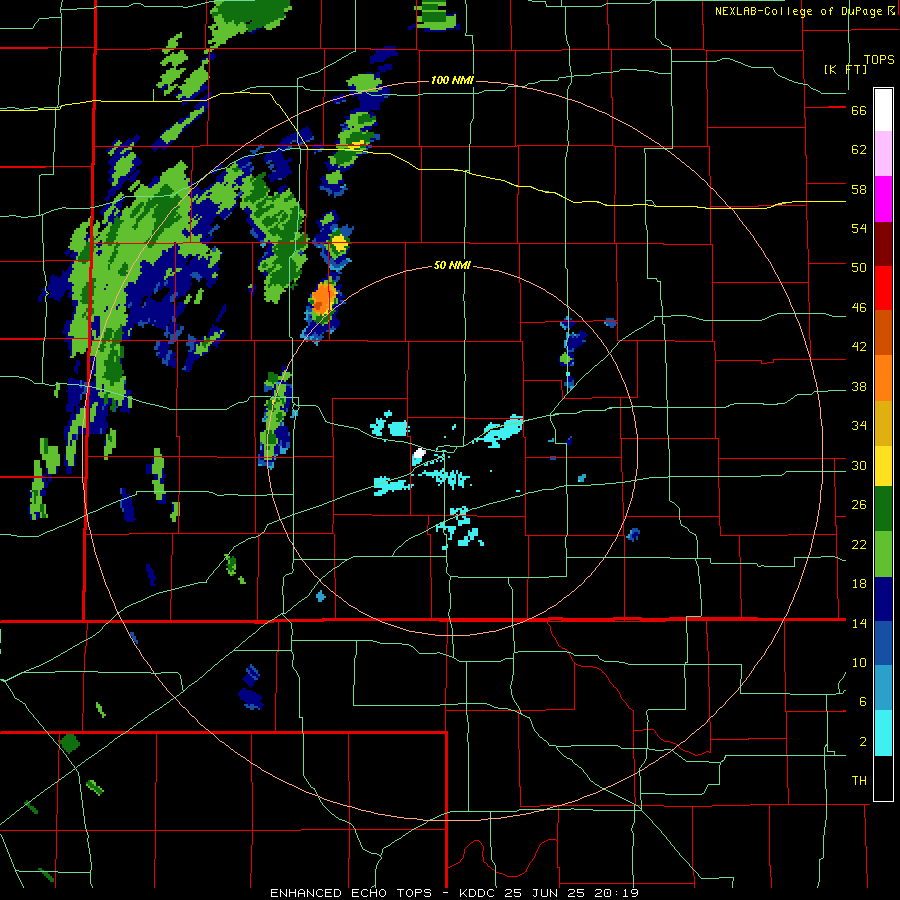Pick the cyan legend swatch

click(x=883, y=733)
